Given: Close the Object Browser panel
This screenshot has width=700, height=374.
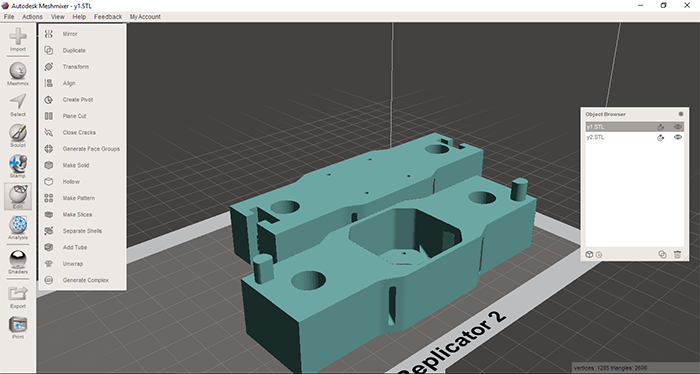Looking at the screenshot, I should [681, 114].
